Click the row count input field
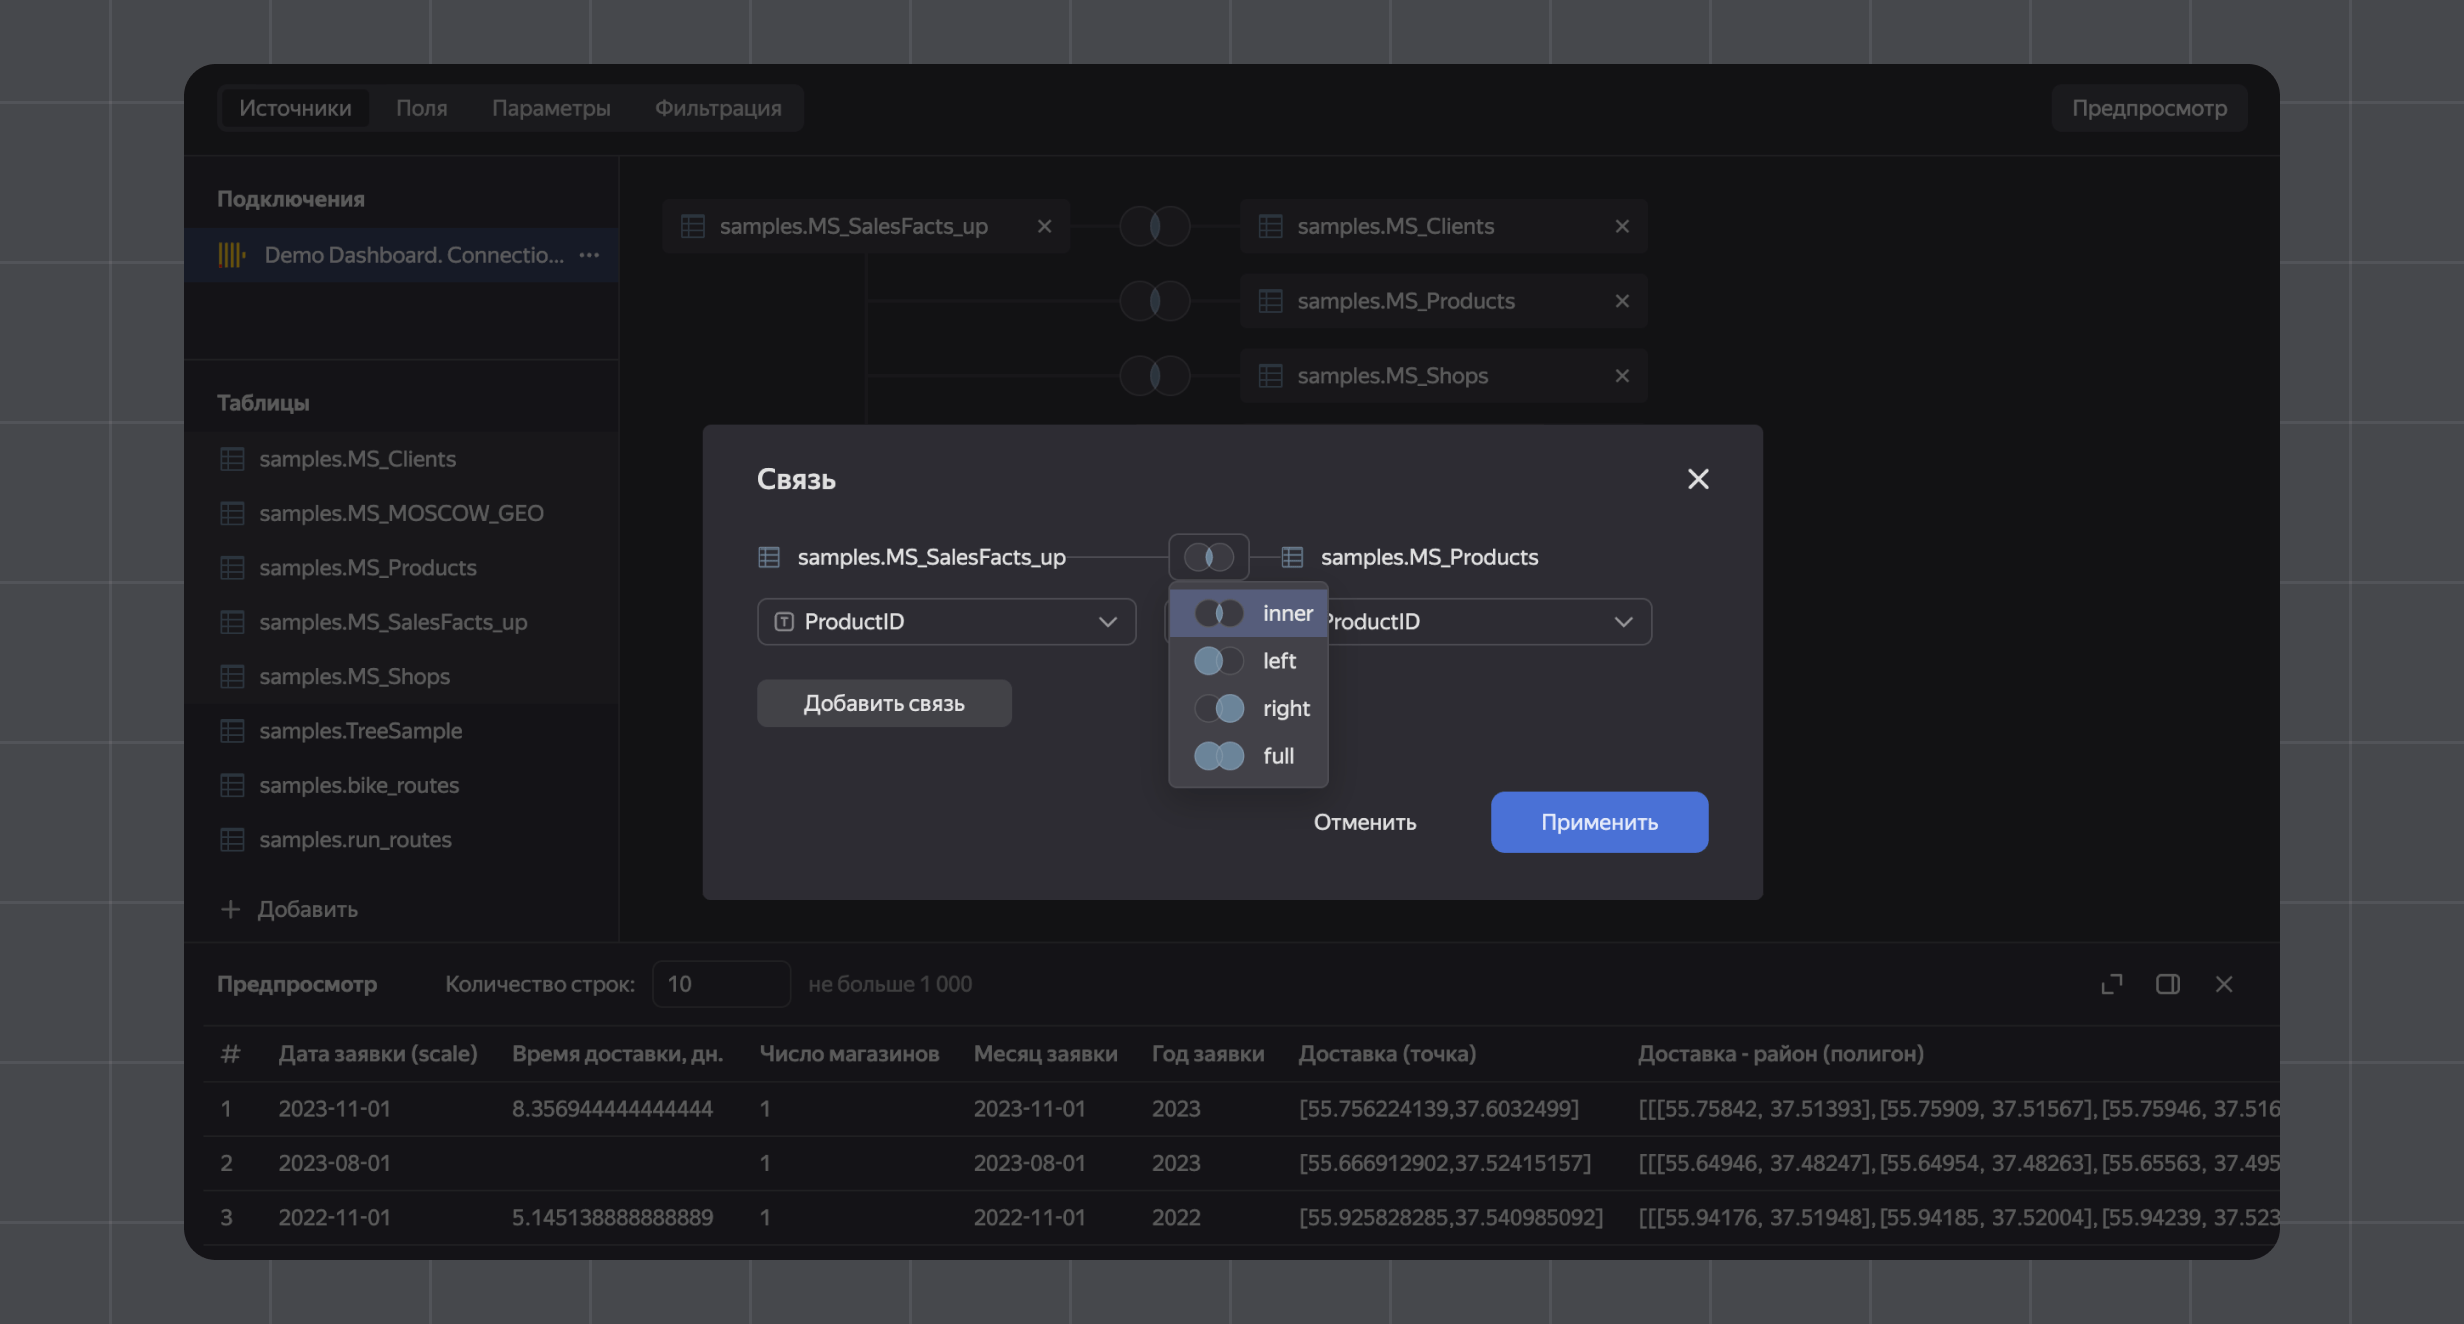This screenshot has width=2464, height=1324. pyautogui.click(x=720, y=984)
